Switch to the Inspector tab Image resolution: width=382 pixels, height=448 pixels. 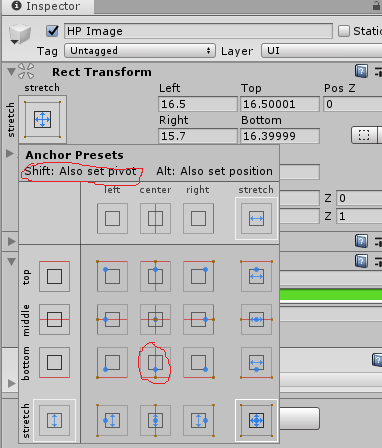click(x=47, y=6)
